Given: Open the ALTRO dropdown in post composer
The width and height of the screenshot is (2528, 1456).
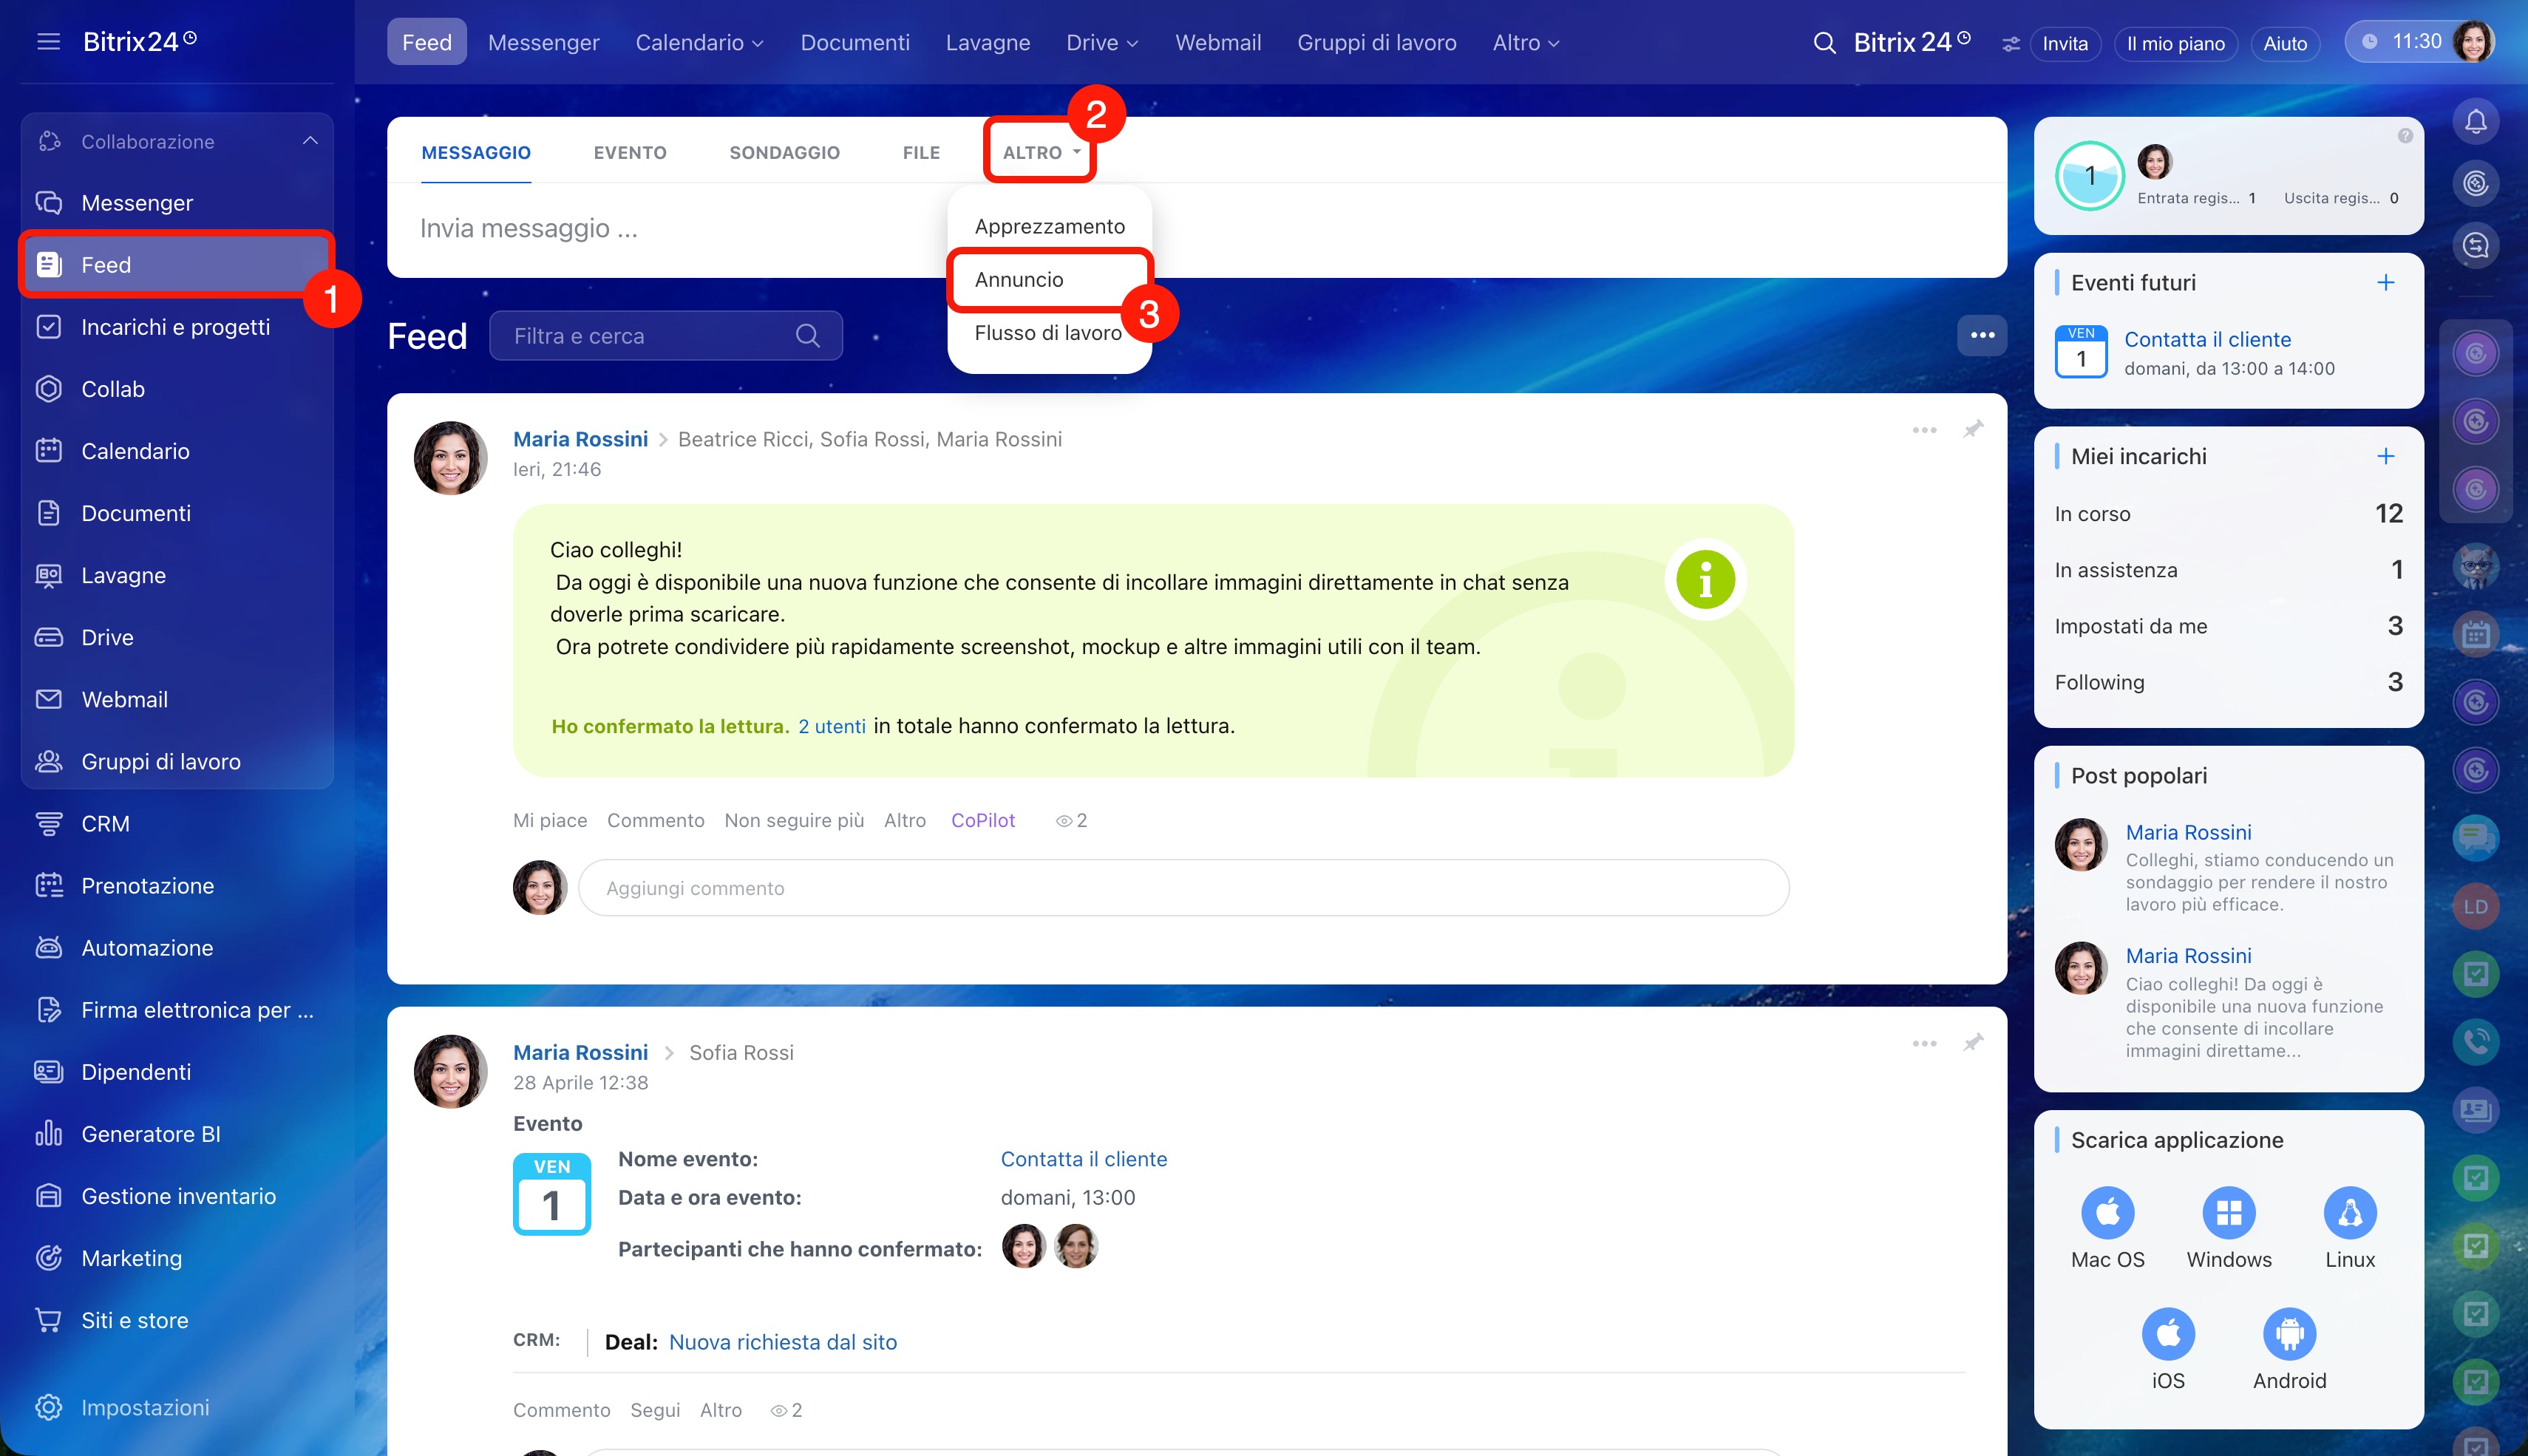Looking at the screenshot, I should tap(1040, 152).
